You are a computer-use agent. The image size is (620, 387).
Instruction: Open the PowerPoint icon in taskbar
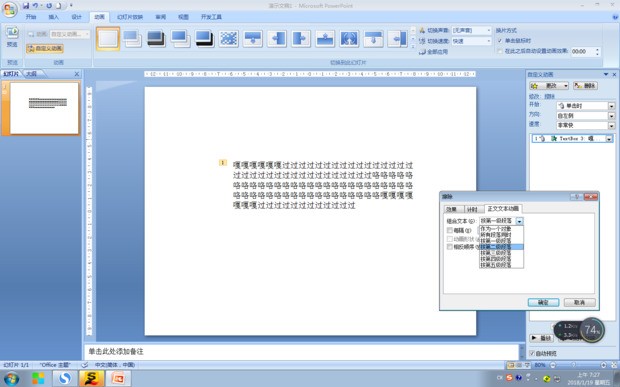[x=118, y=378]
